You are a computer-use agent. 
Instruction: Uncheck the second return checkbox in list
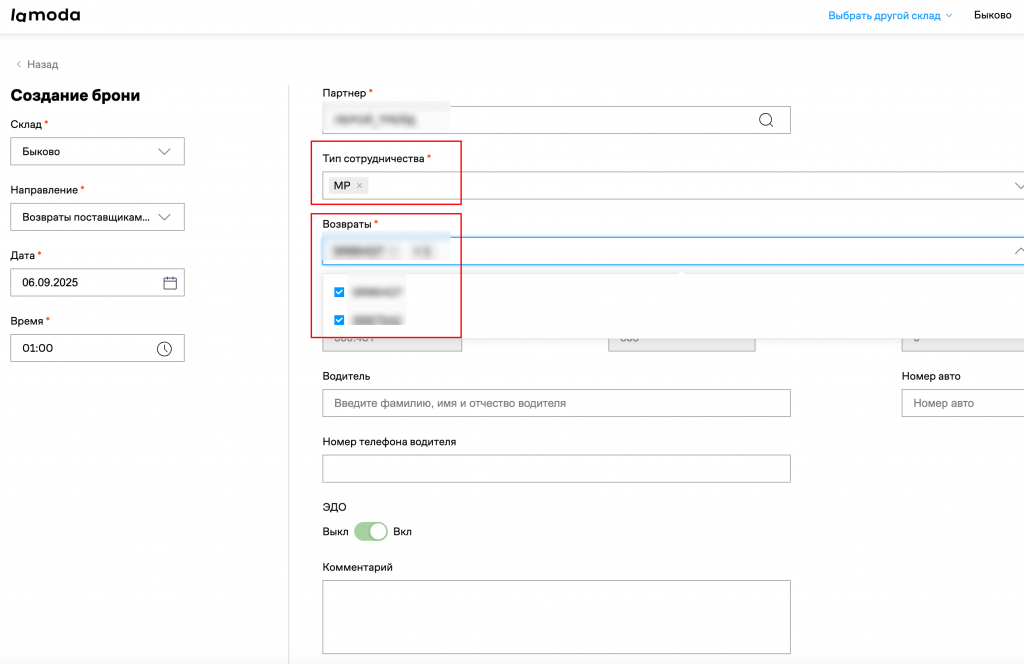[339, 320]
